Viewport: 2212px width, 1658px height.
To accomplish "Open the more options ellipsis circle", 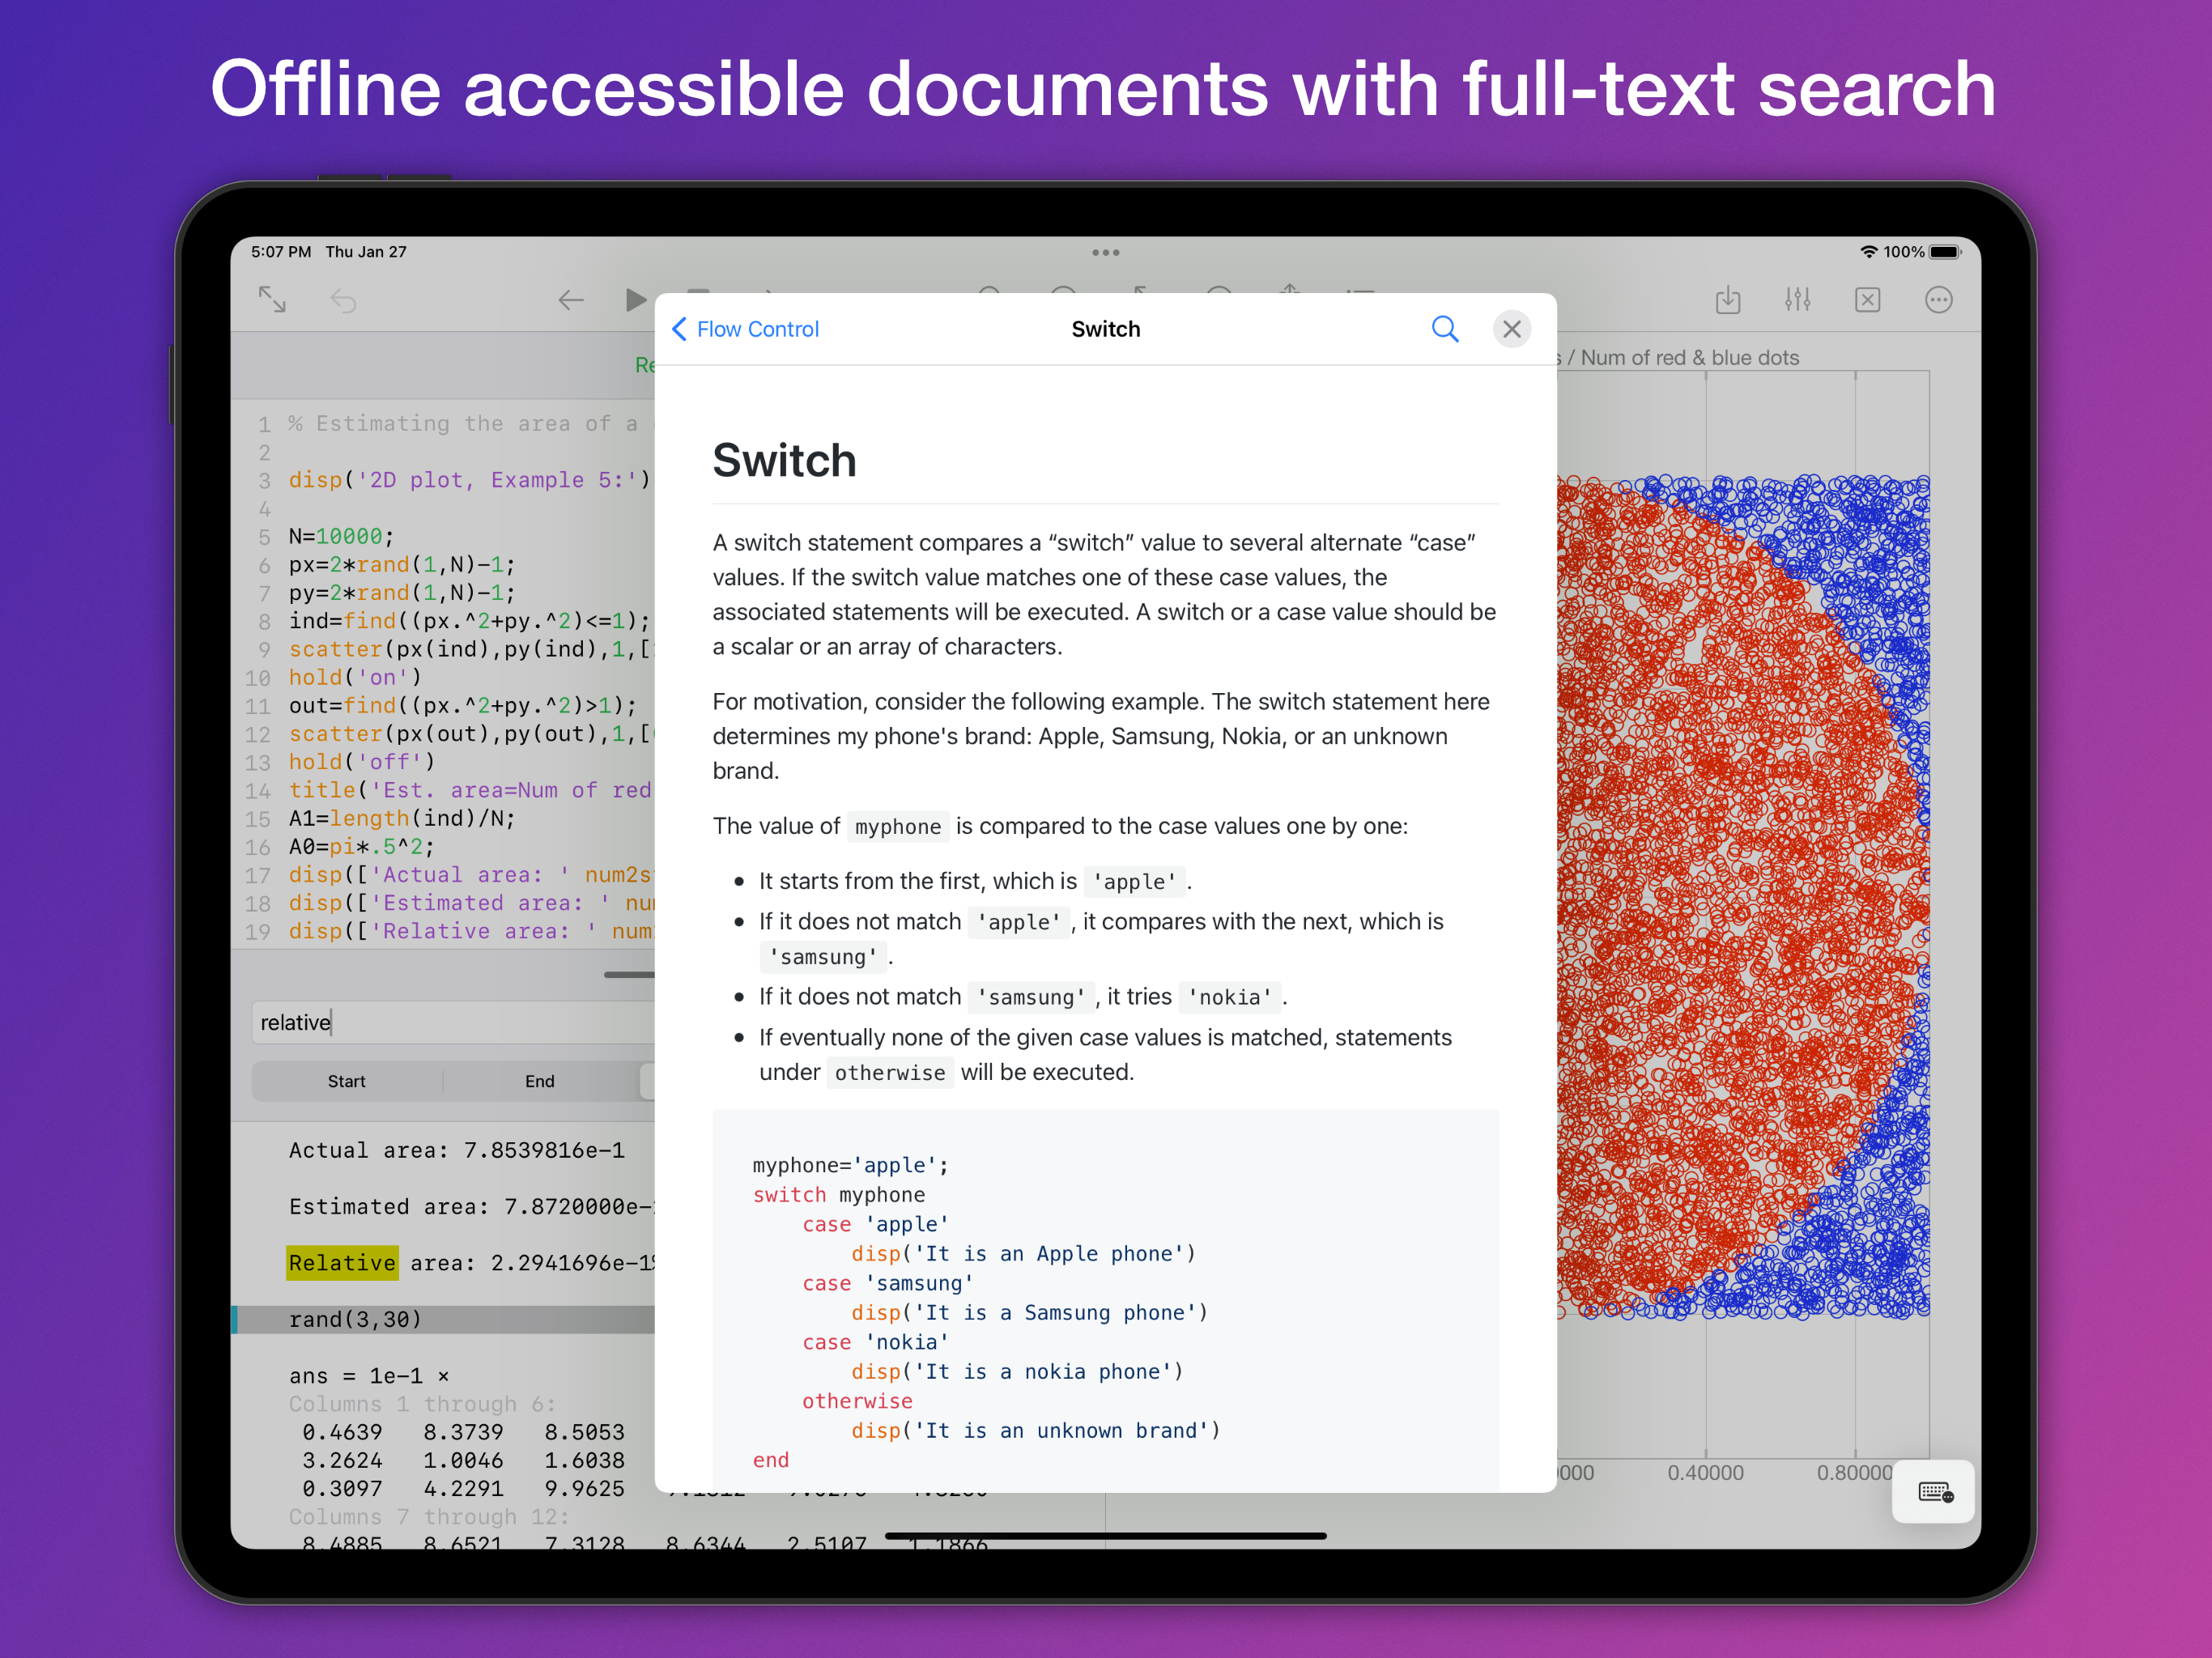I will pyautogui.click(x=1938, y=300).
